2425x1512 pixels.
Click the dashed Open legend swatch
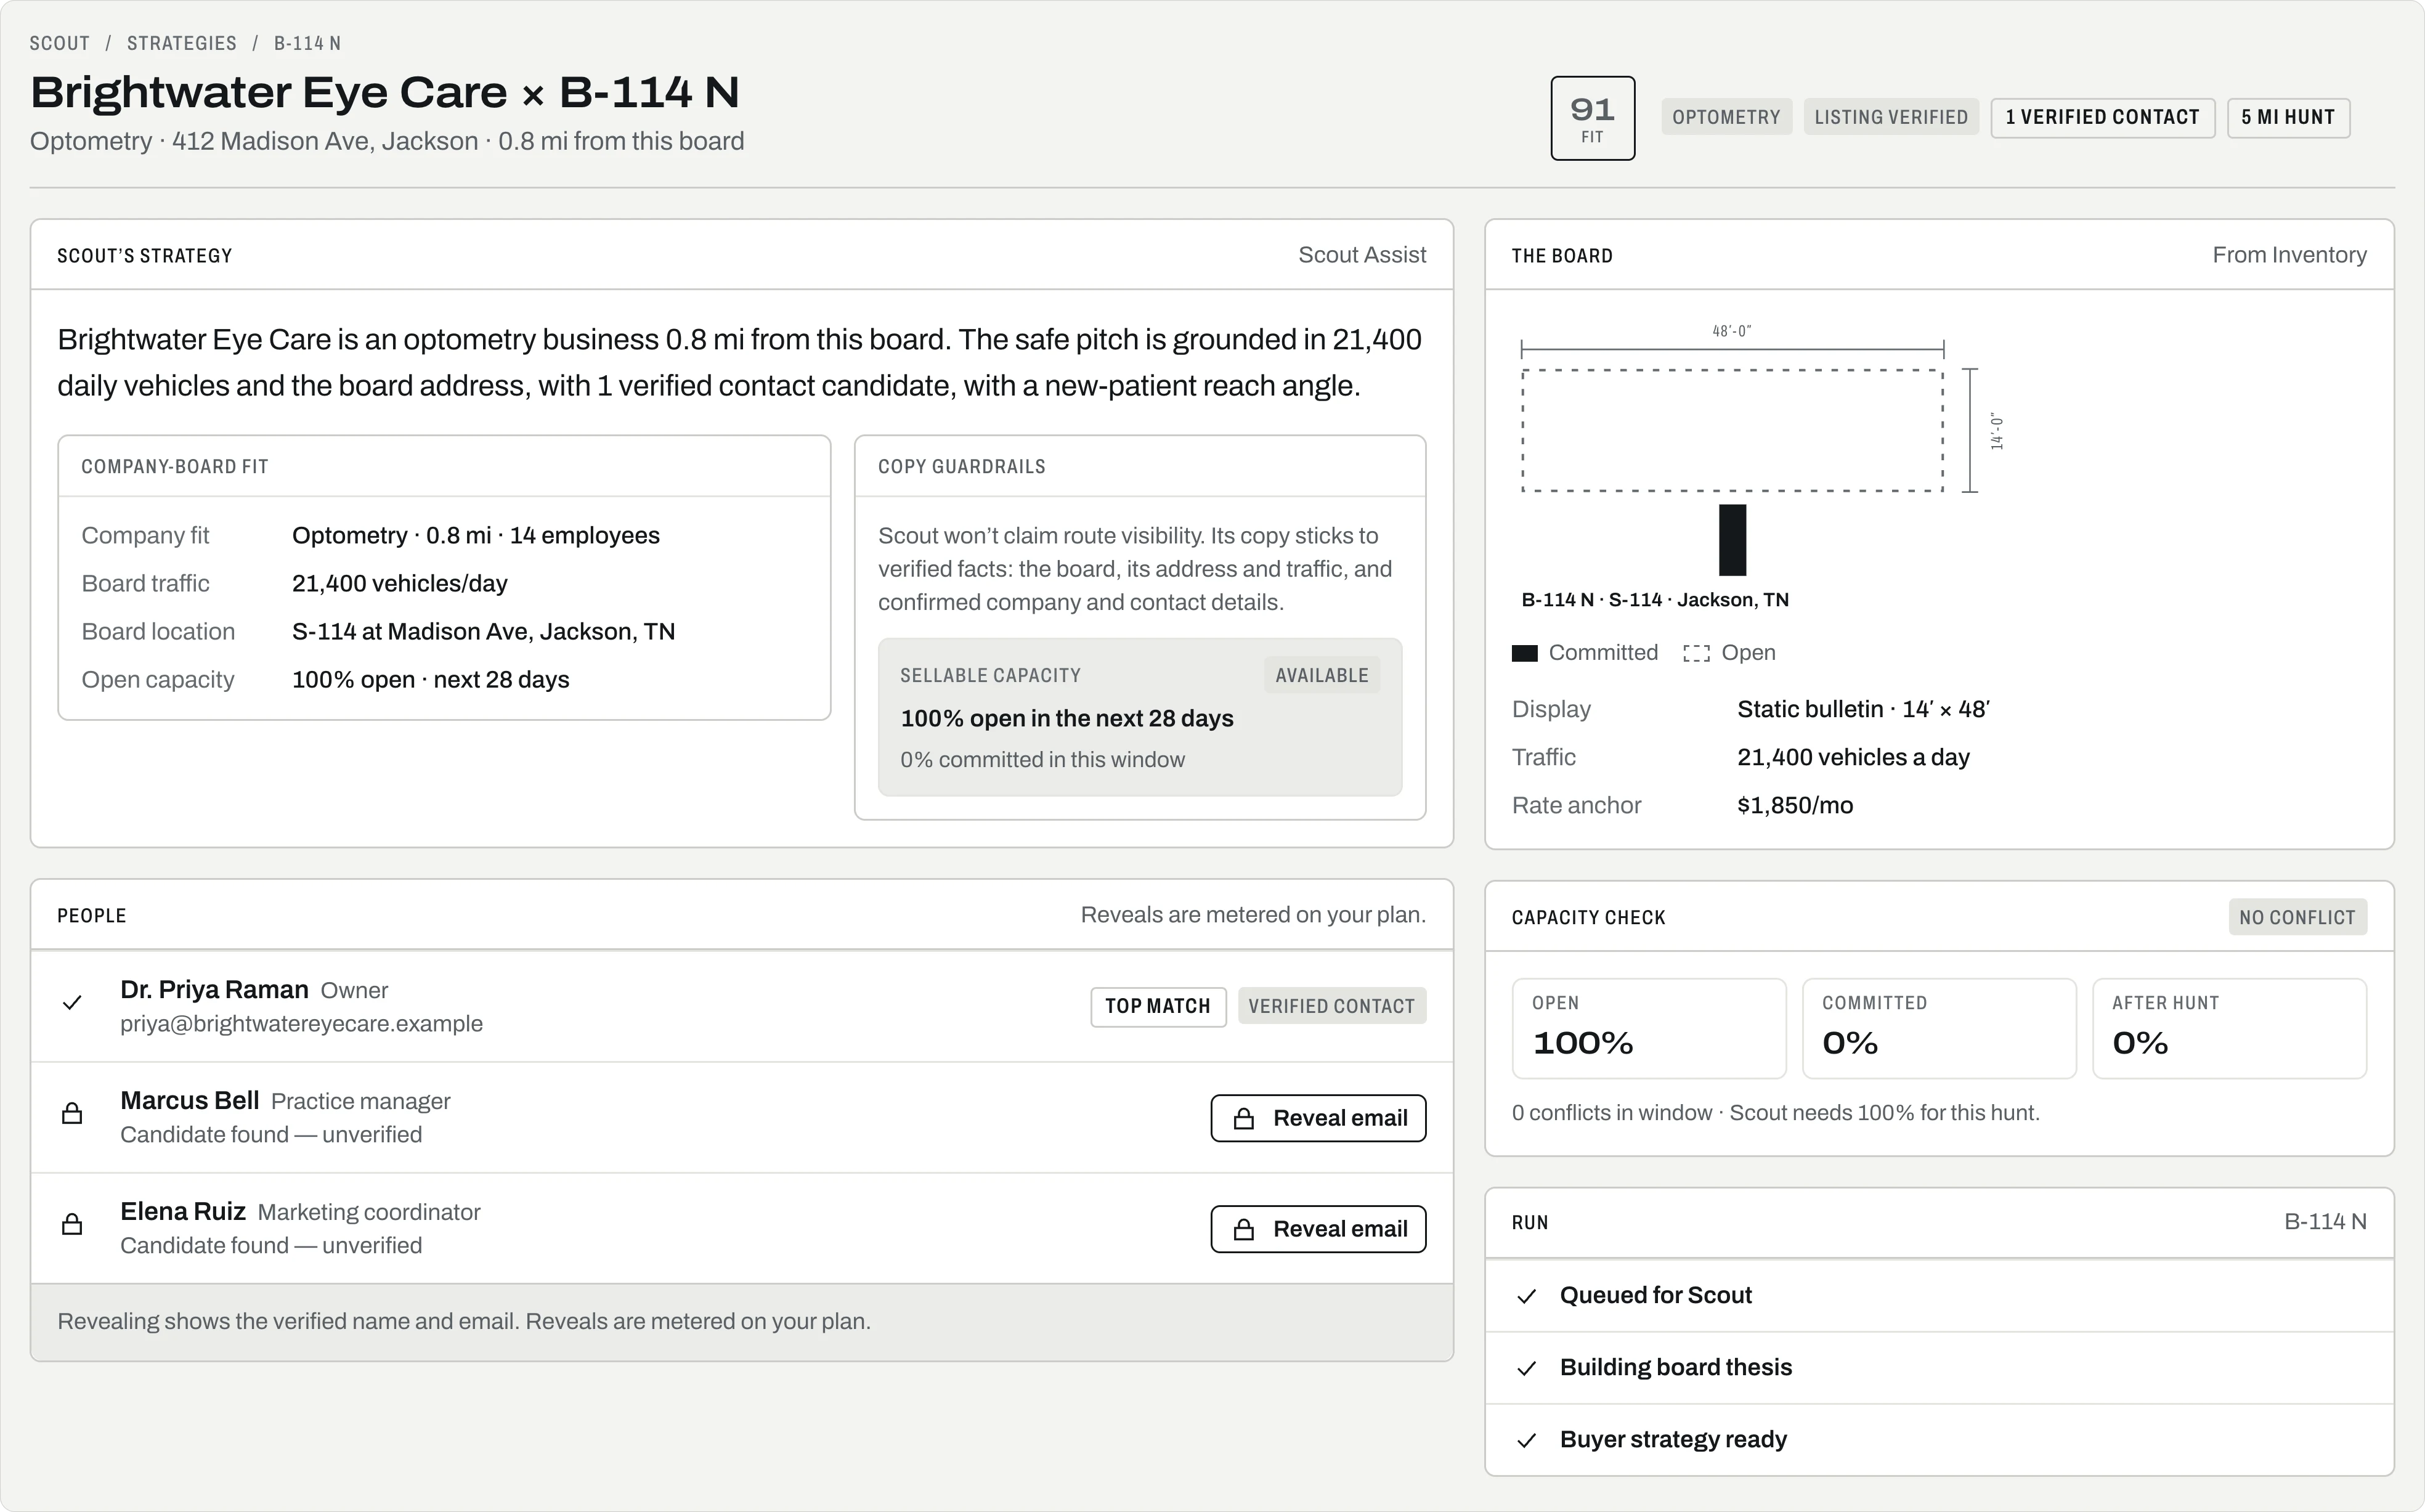[x=1696, y=654]
